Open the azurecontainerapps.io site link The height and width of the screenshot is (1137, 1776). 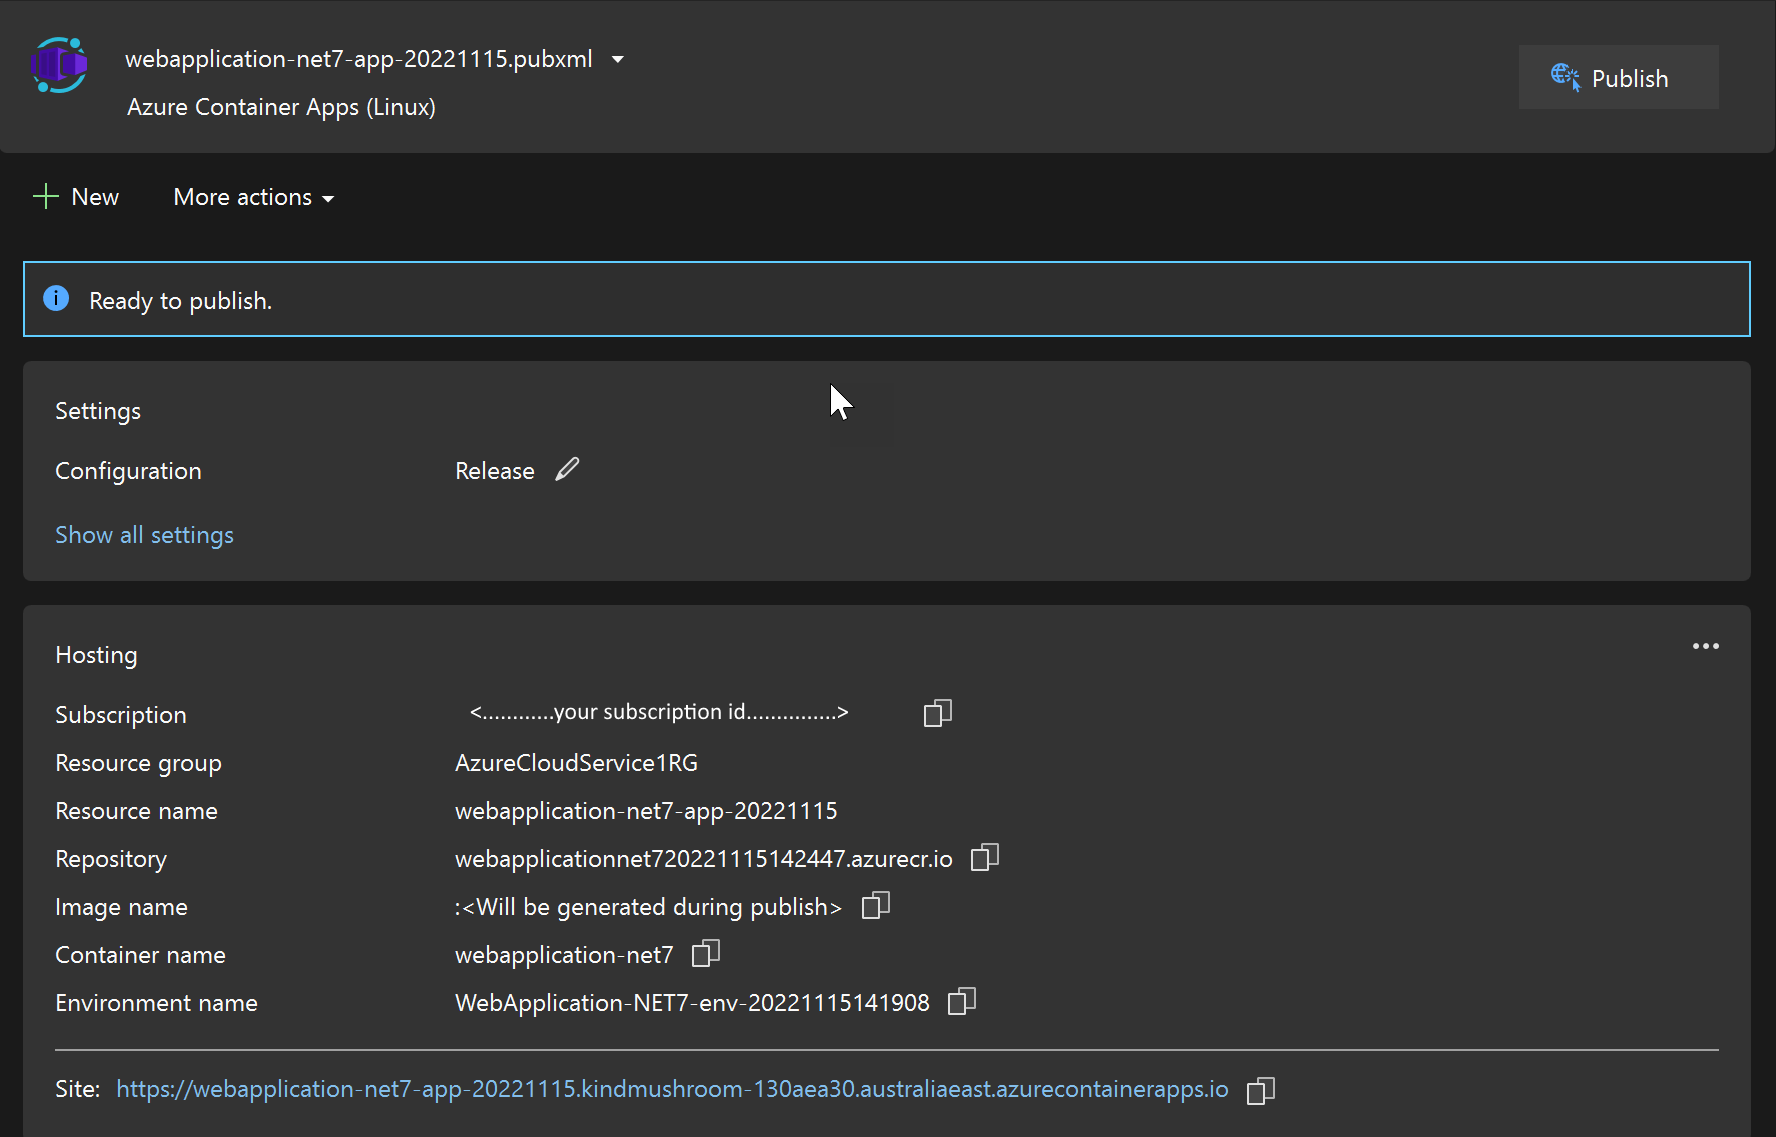click(x=671, y=1089)
